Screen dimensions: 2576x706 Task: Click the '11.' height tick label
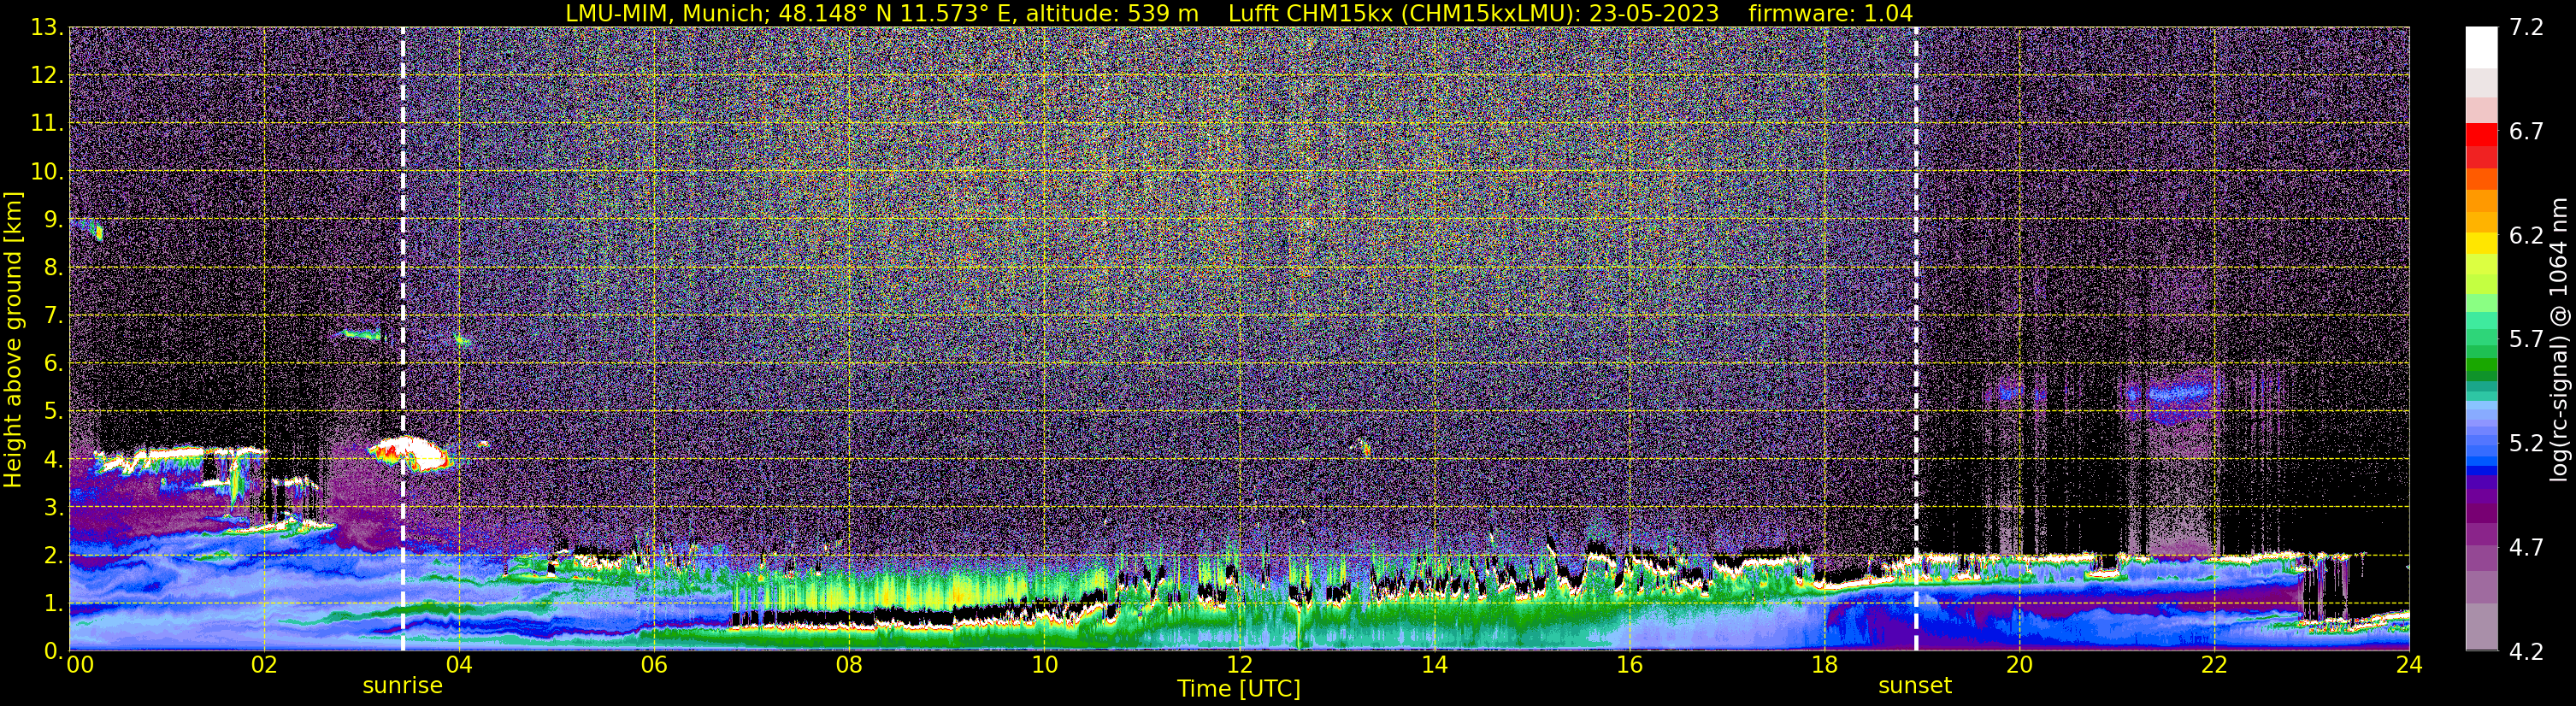pyautogui.click(x=47, y=123)
